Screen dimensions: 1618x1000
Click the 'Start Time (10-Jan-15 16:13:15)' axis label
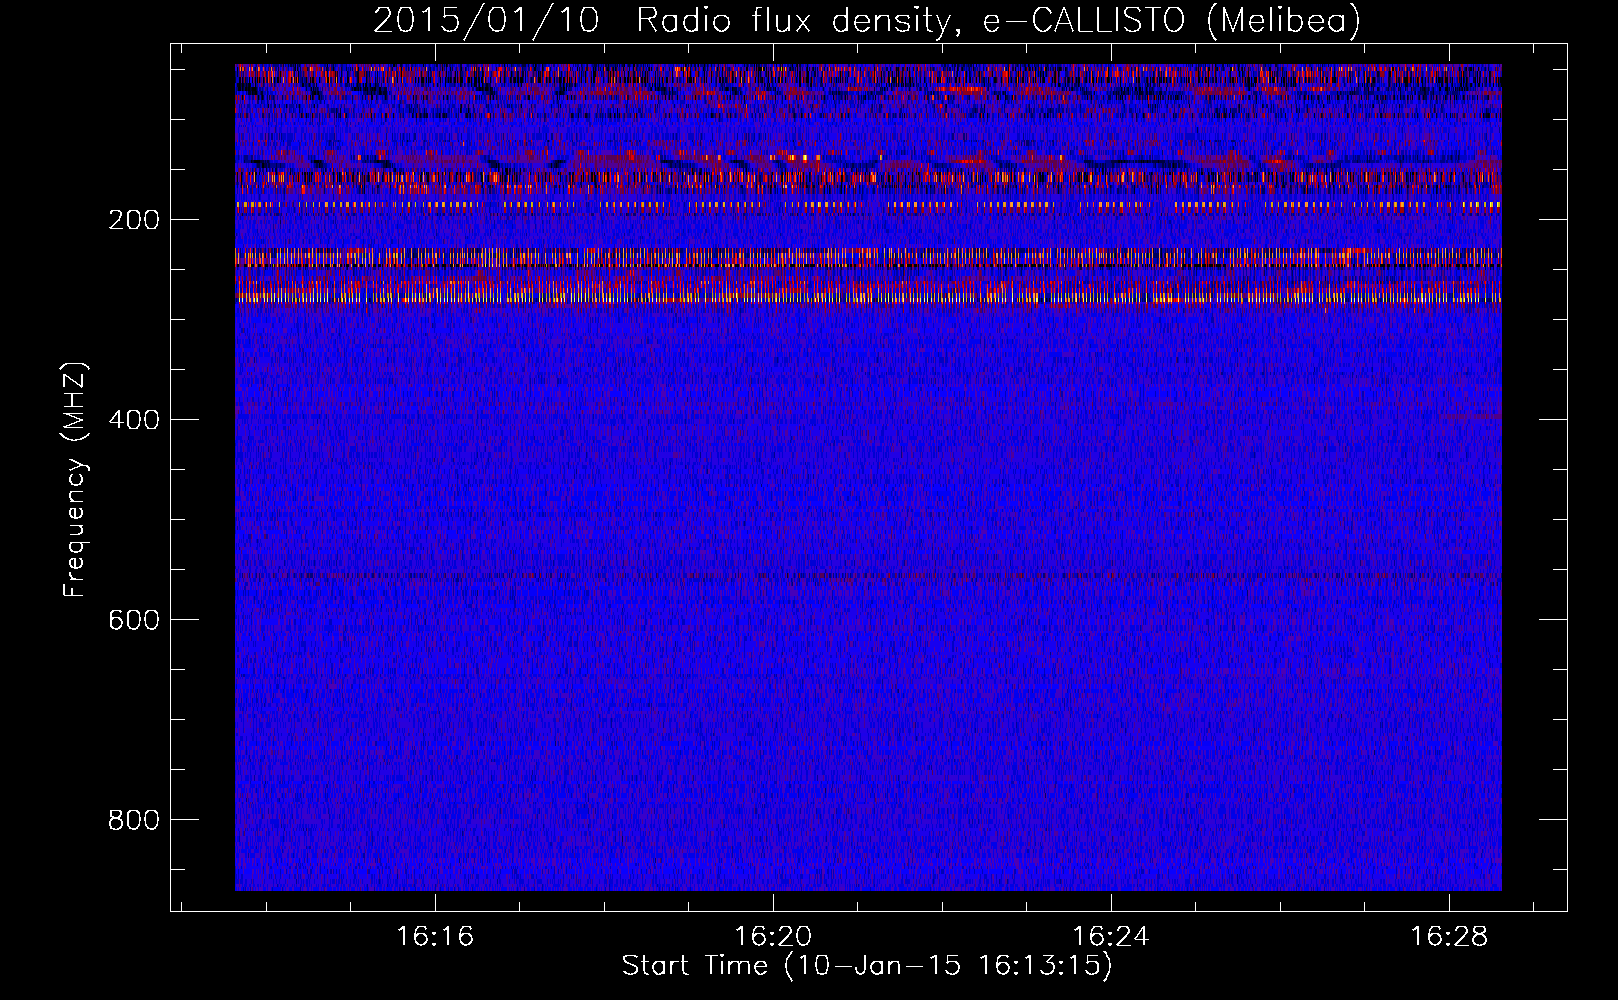pos(867,966)
